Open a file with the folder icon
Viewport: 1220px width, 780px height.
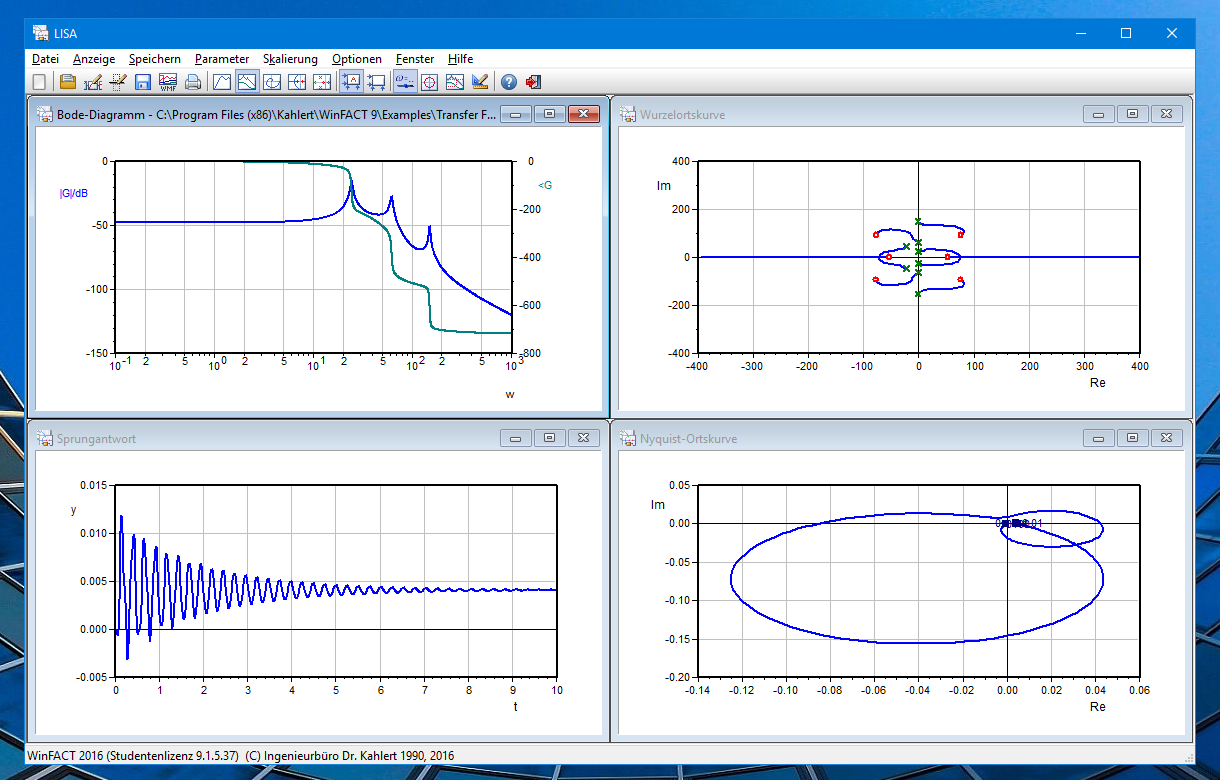pos(68,82)
